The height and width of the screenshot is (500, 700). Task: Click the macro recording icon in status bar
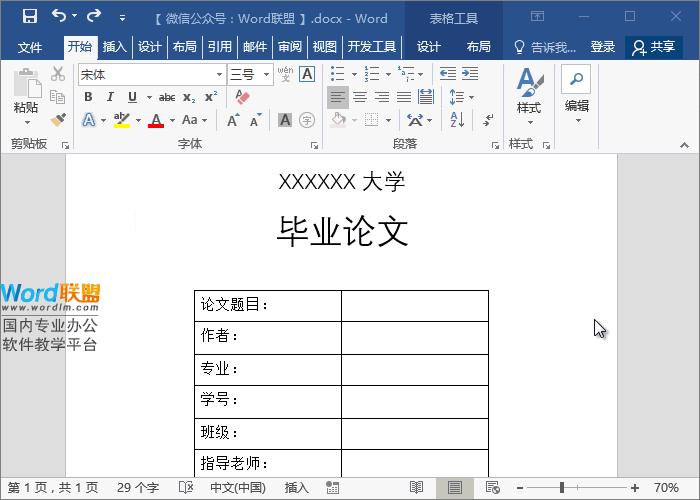(x=332, y=488)
